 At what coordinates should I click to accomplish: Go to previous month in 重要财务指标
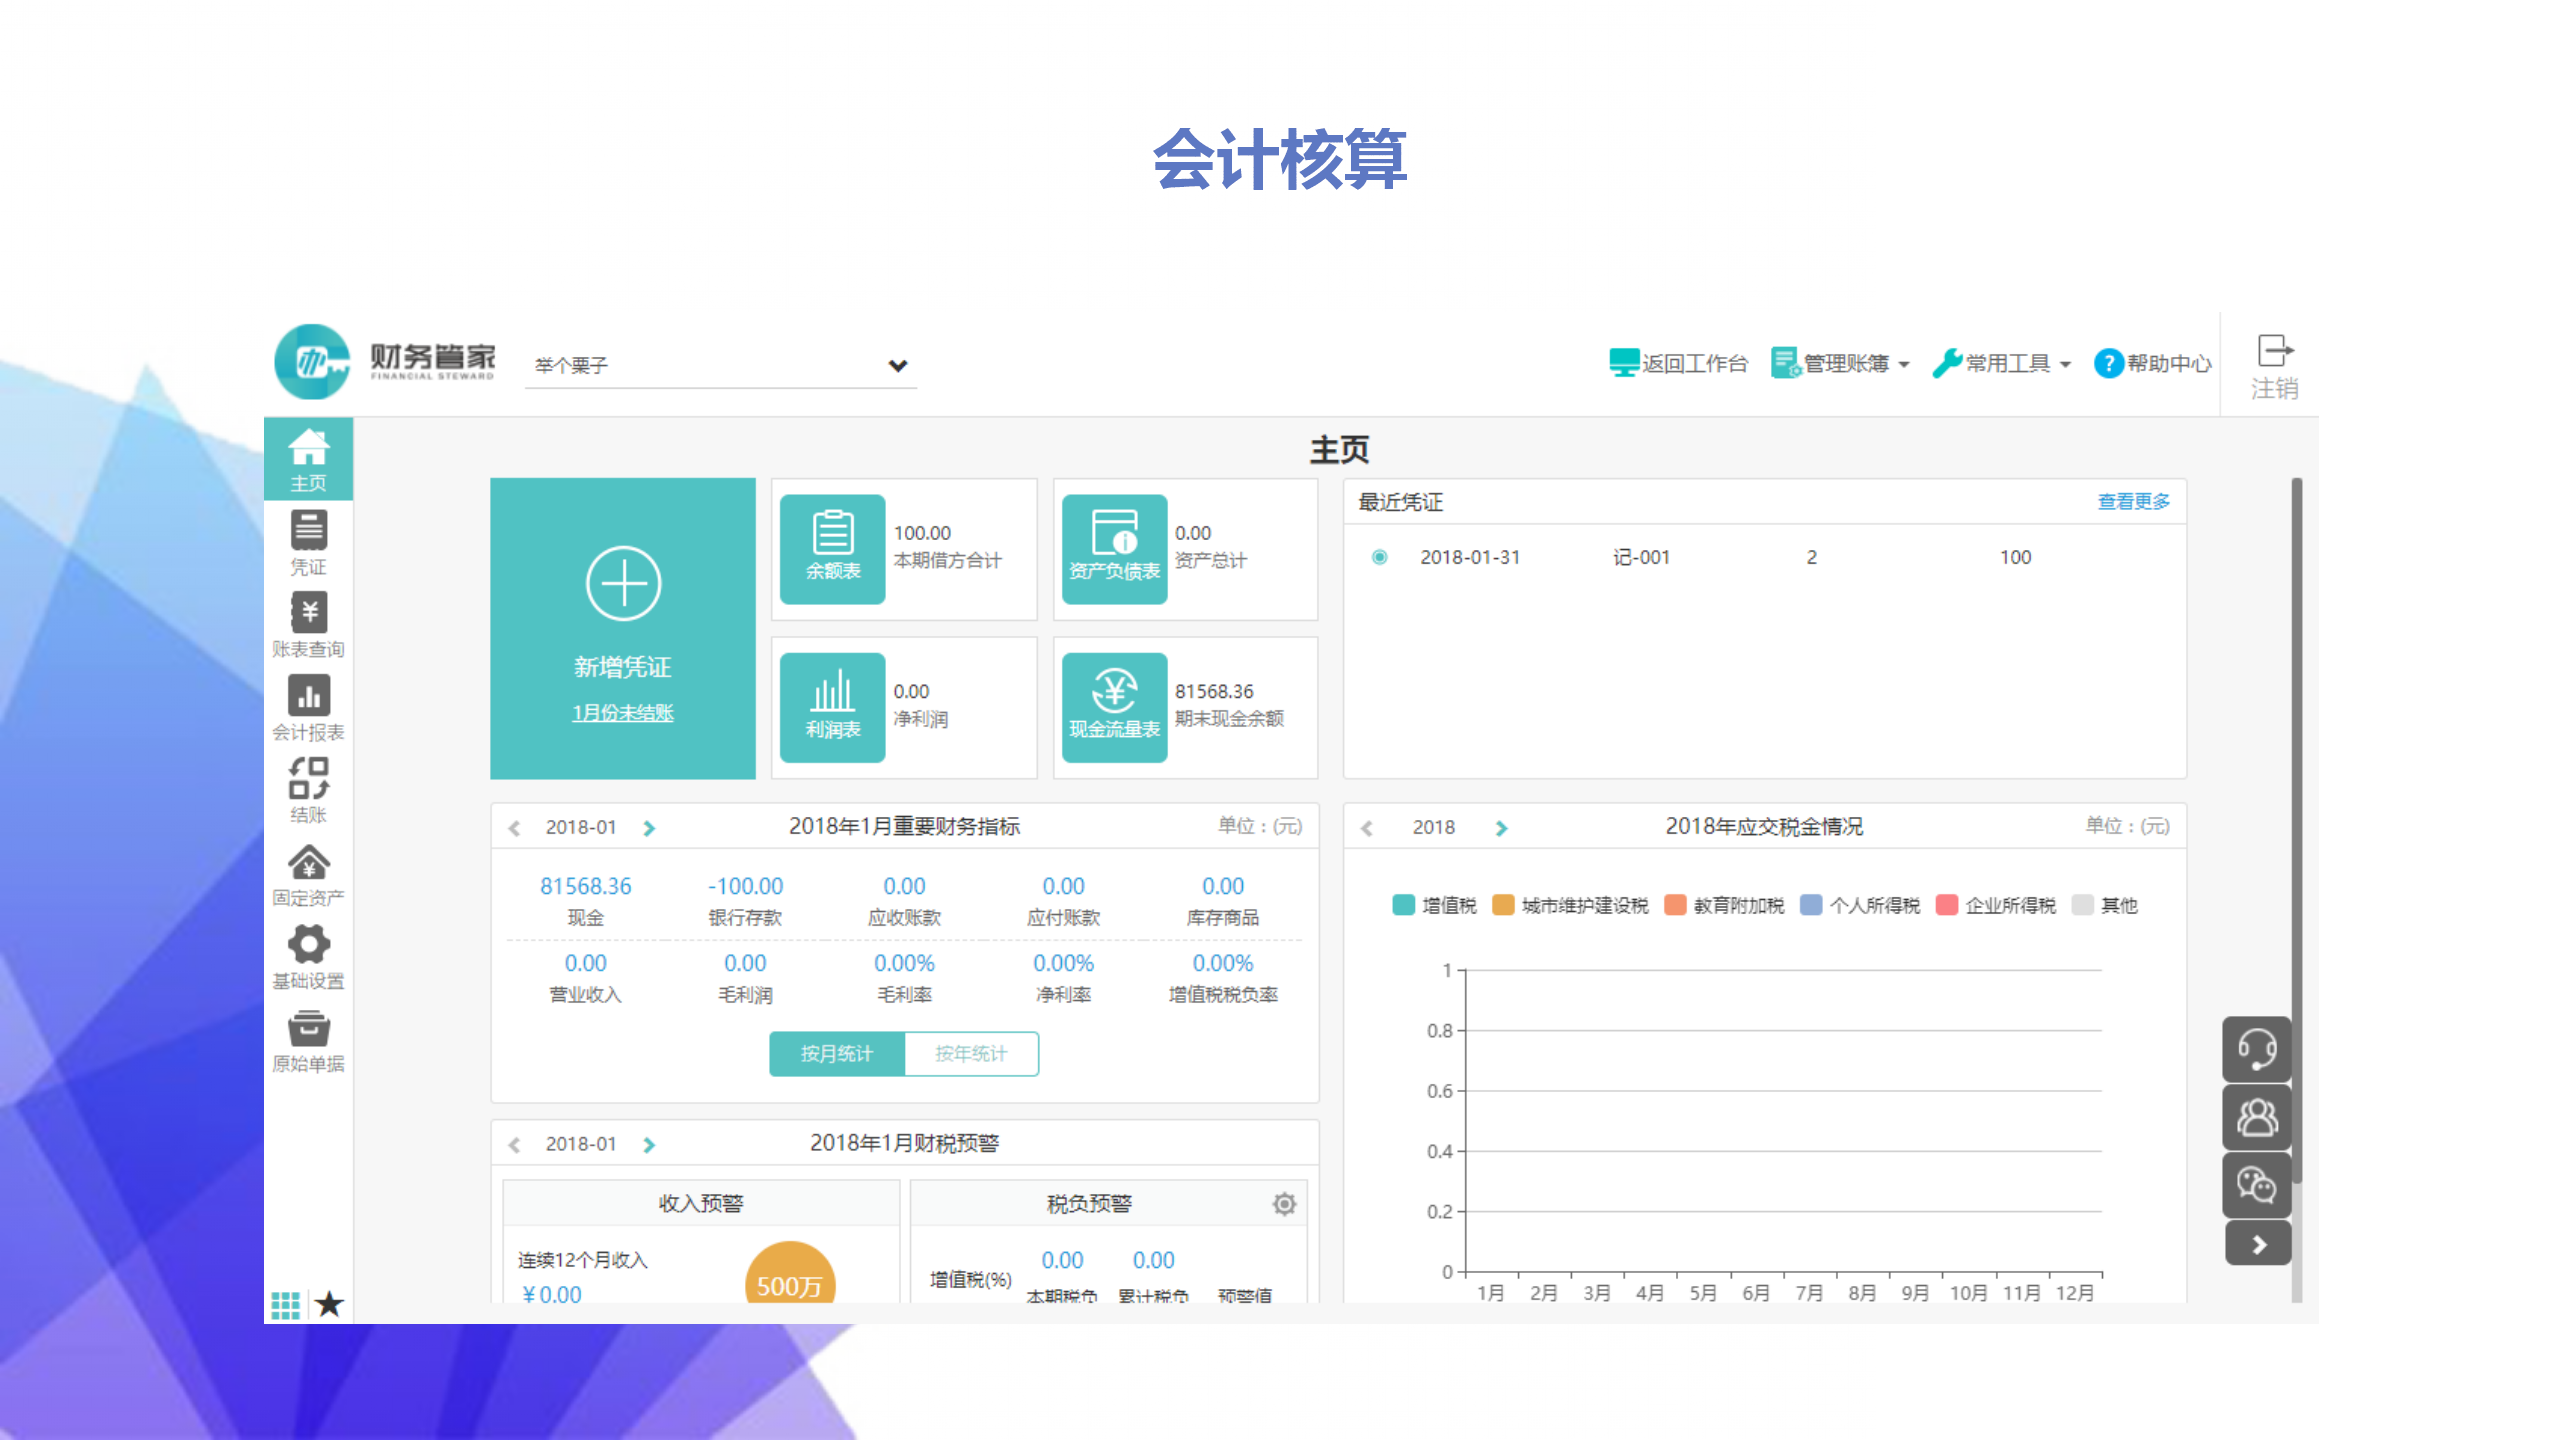pyautogui.click(x=514, y=828)
